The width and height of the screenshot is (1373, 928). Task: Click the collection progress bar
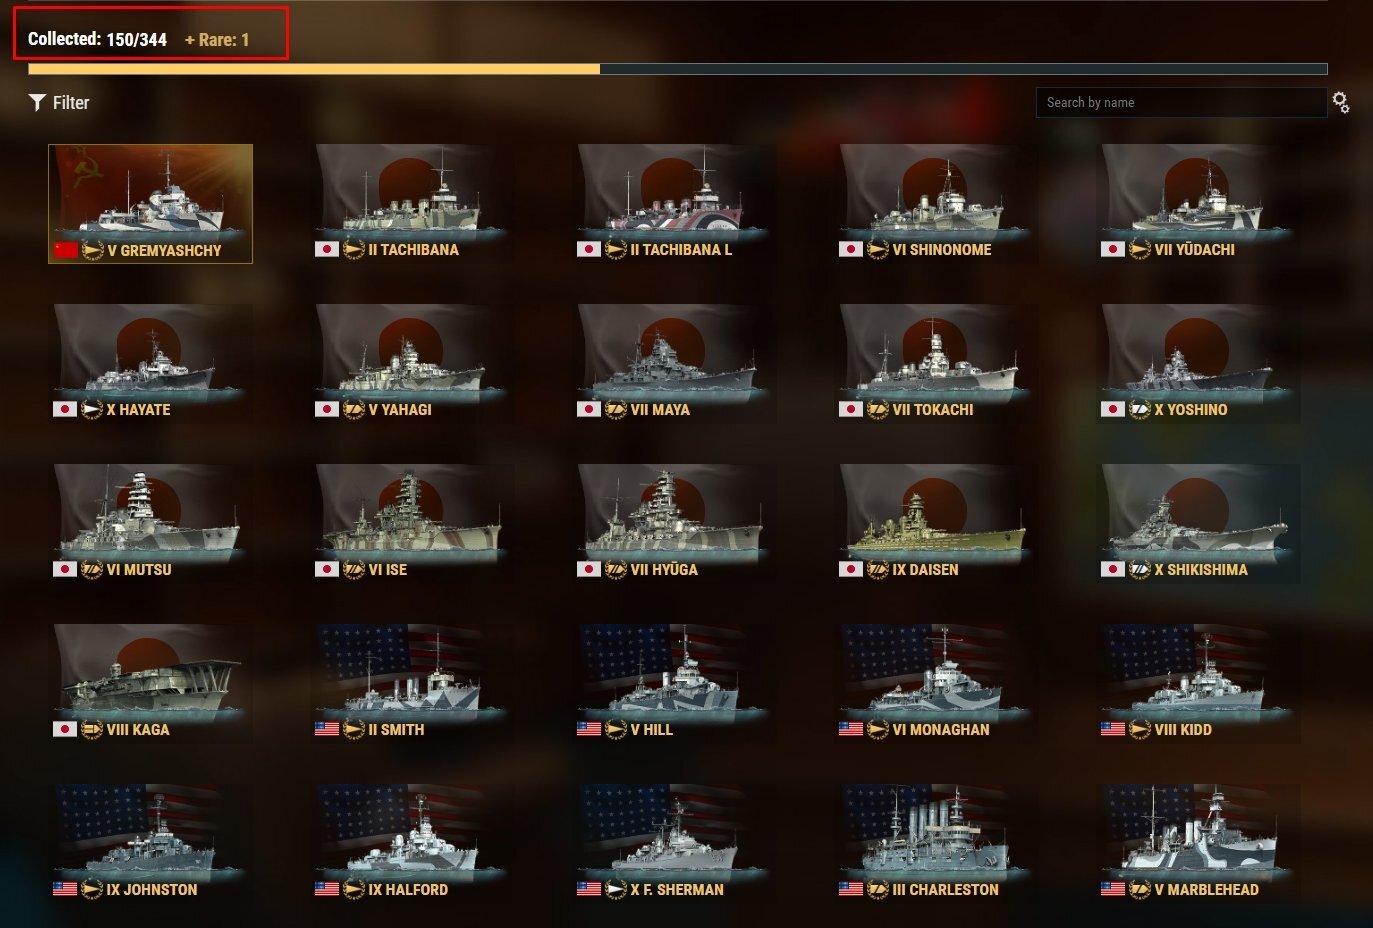point(678,69)
